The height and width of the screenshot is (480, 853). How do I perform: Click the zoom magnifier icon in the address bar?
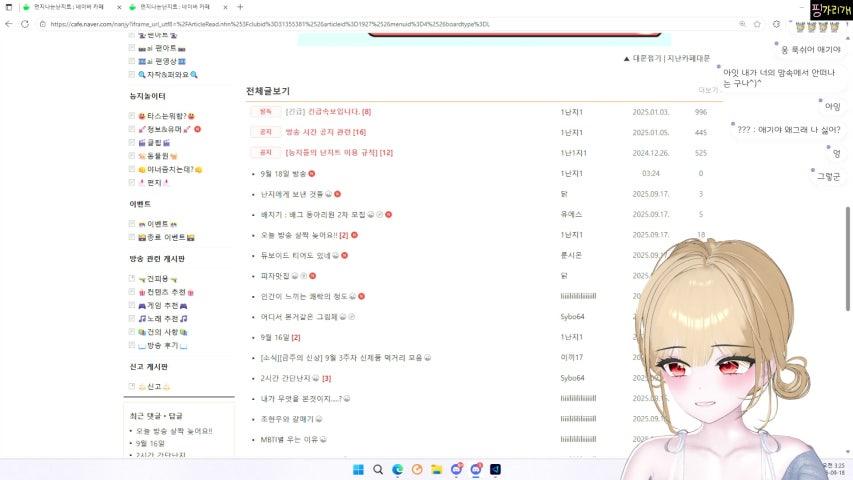pyautogui.click(x=742, y=24)
